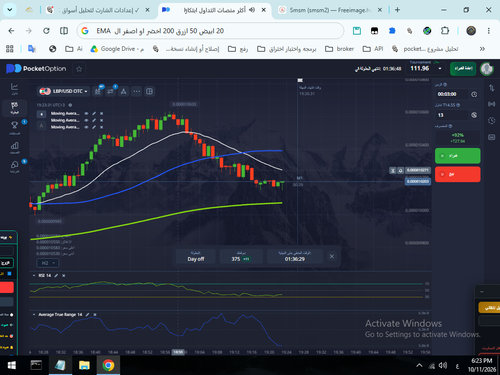Open the multi-chart layout icon
The image size is (500, 375).
click(149, 91)
